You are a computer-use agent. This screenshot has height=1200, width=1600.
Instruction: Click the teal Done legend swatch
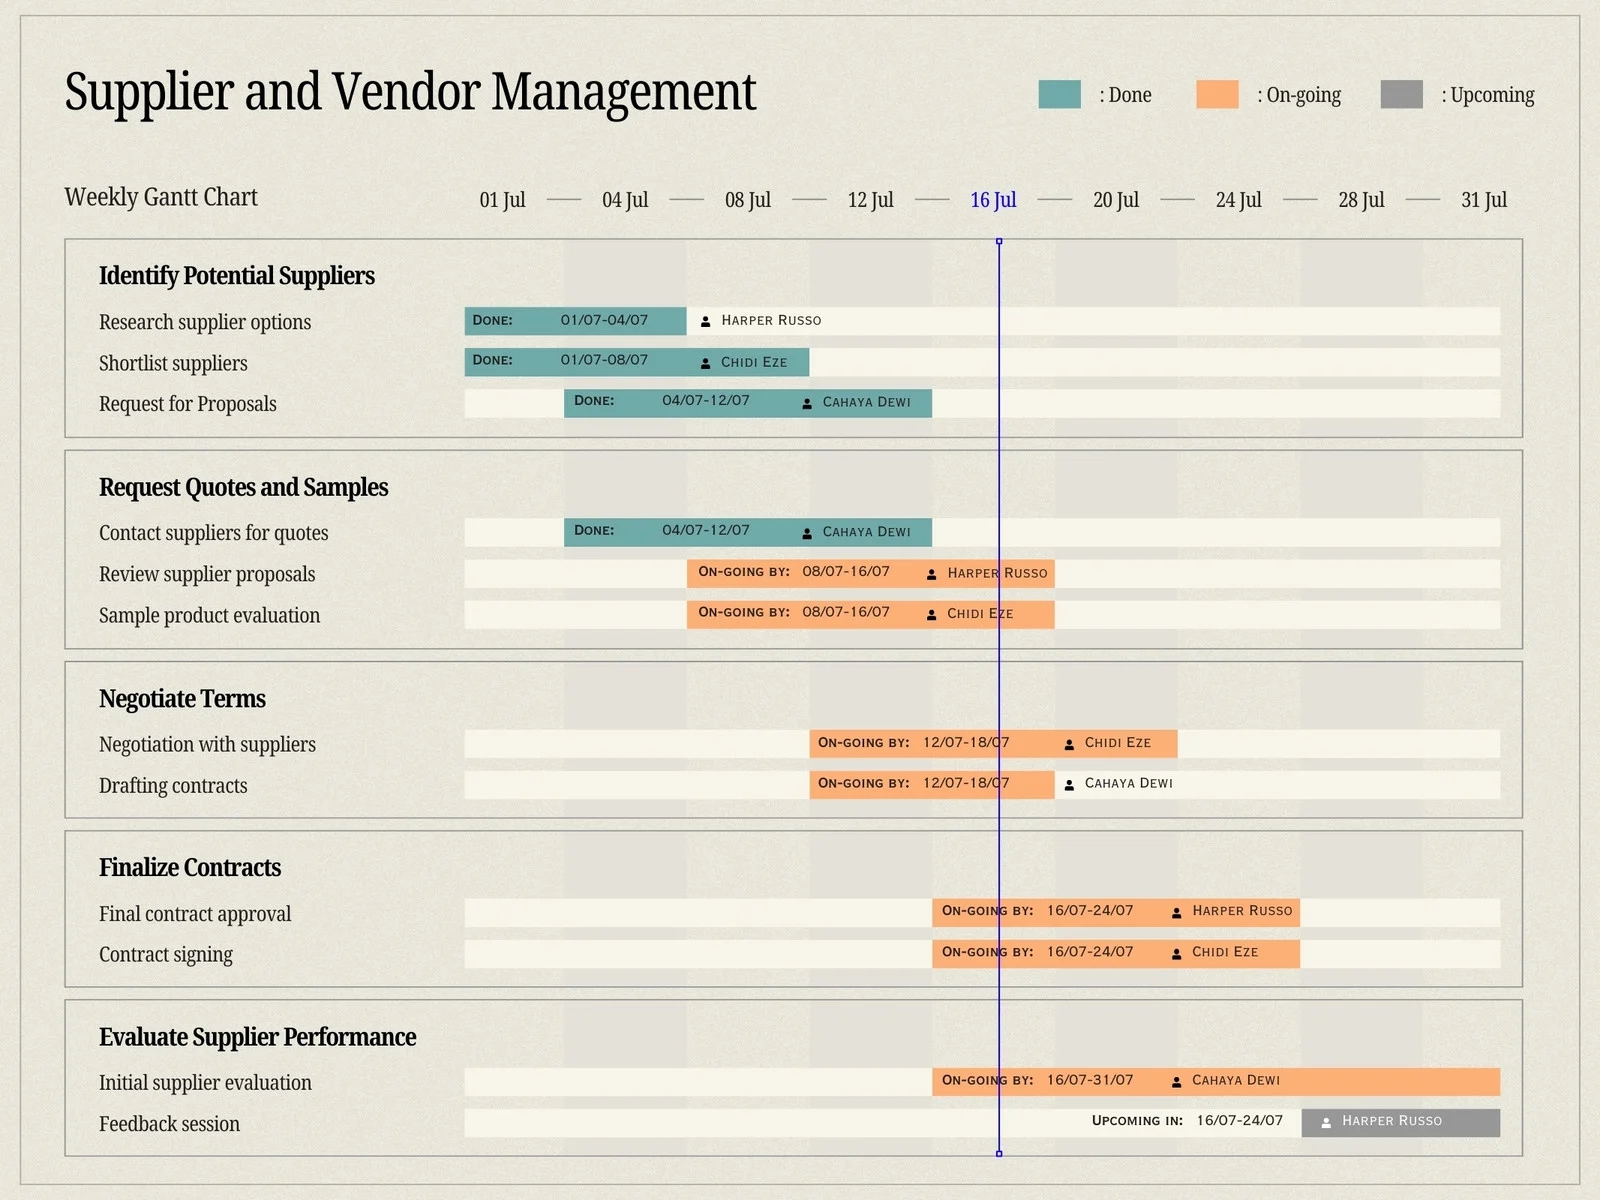coord(1059,94)
